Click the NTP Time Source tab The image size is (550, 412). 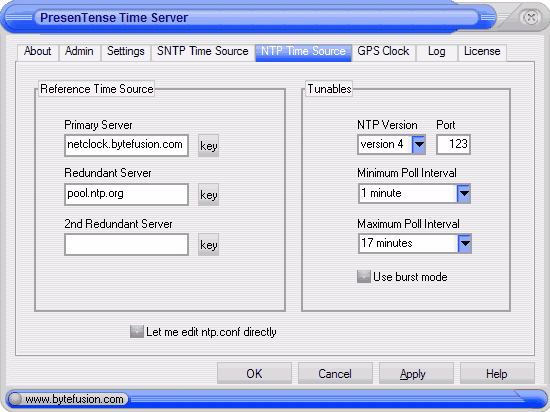[303, 52]
